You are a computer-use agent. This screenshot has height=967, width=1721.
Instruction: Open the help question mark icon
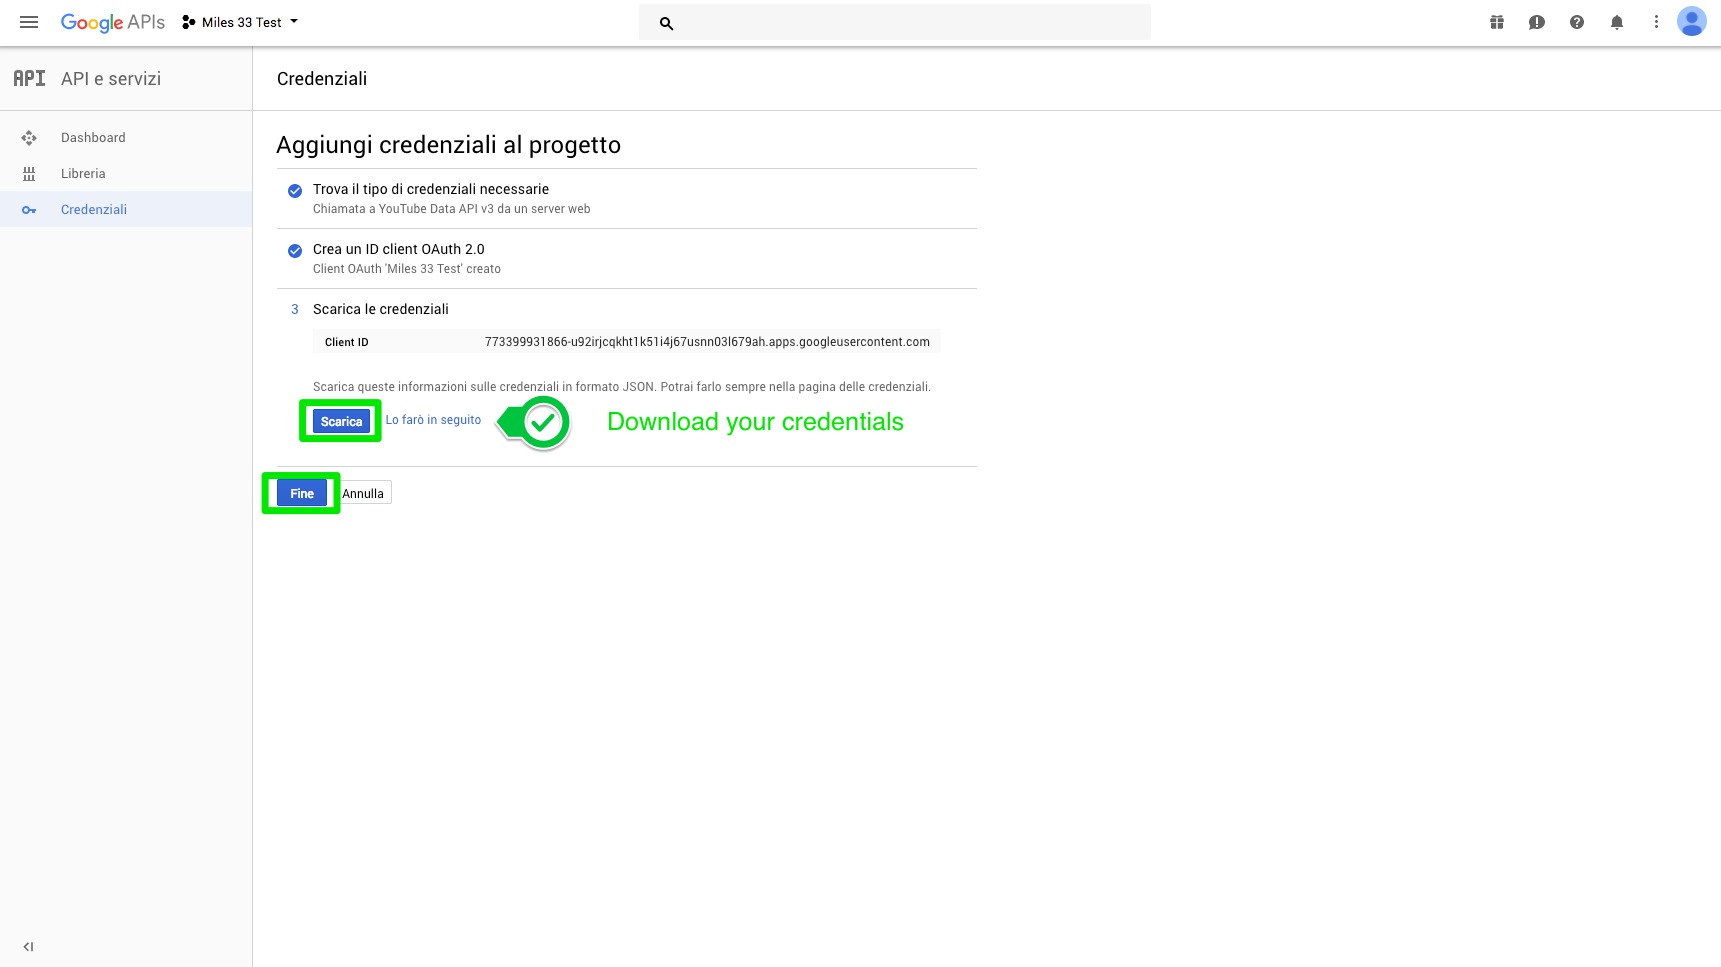click(1577, 22)
